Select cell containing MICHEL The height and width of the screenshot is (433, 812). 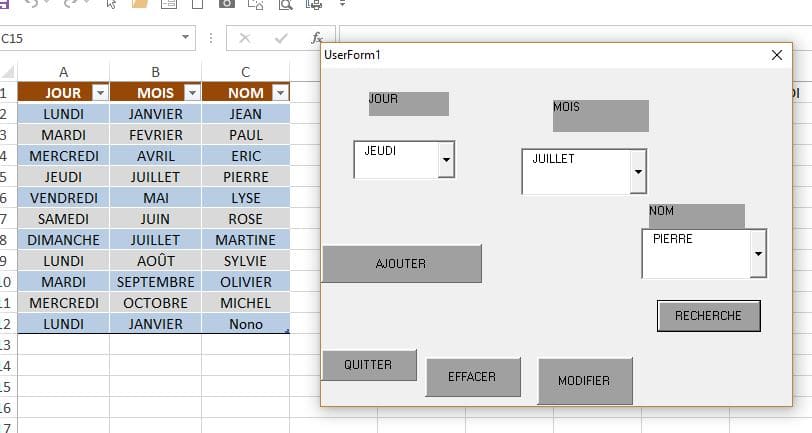point(245,302)
